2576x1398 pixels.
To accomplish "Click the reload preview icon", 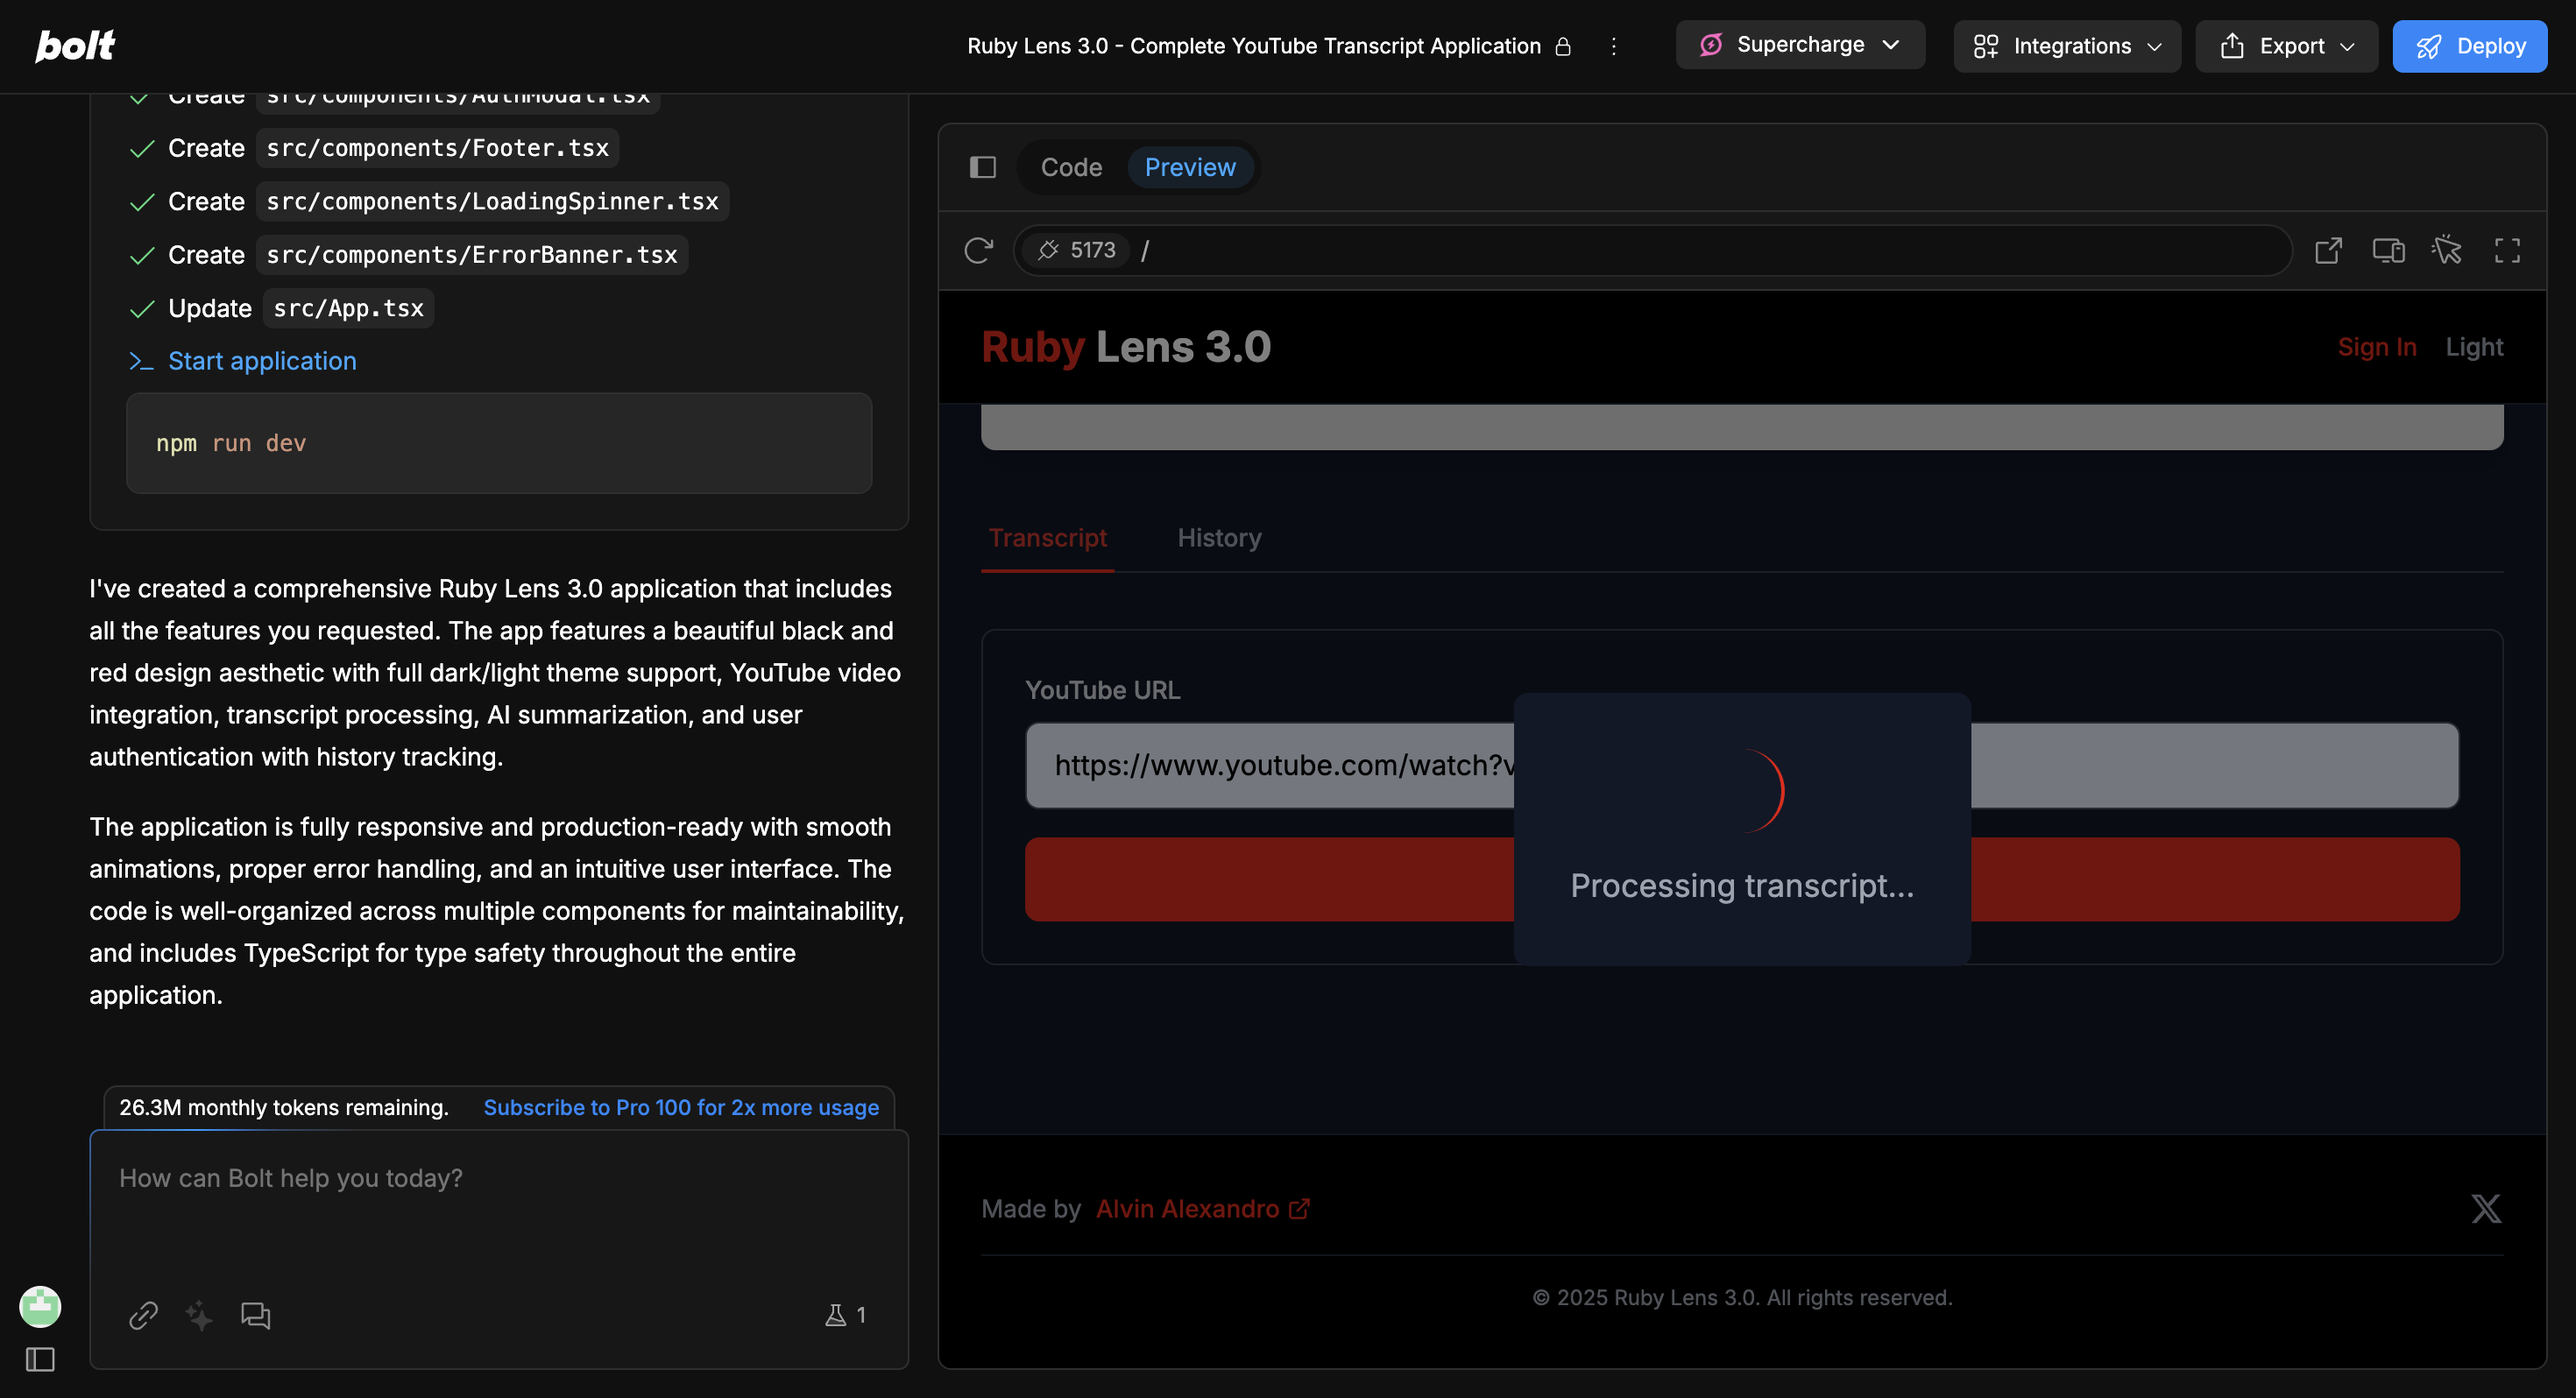I will (978, 250).
